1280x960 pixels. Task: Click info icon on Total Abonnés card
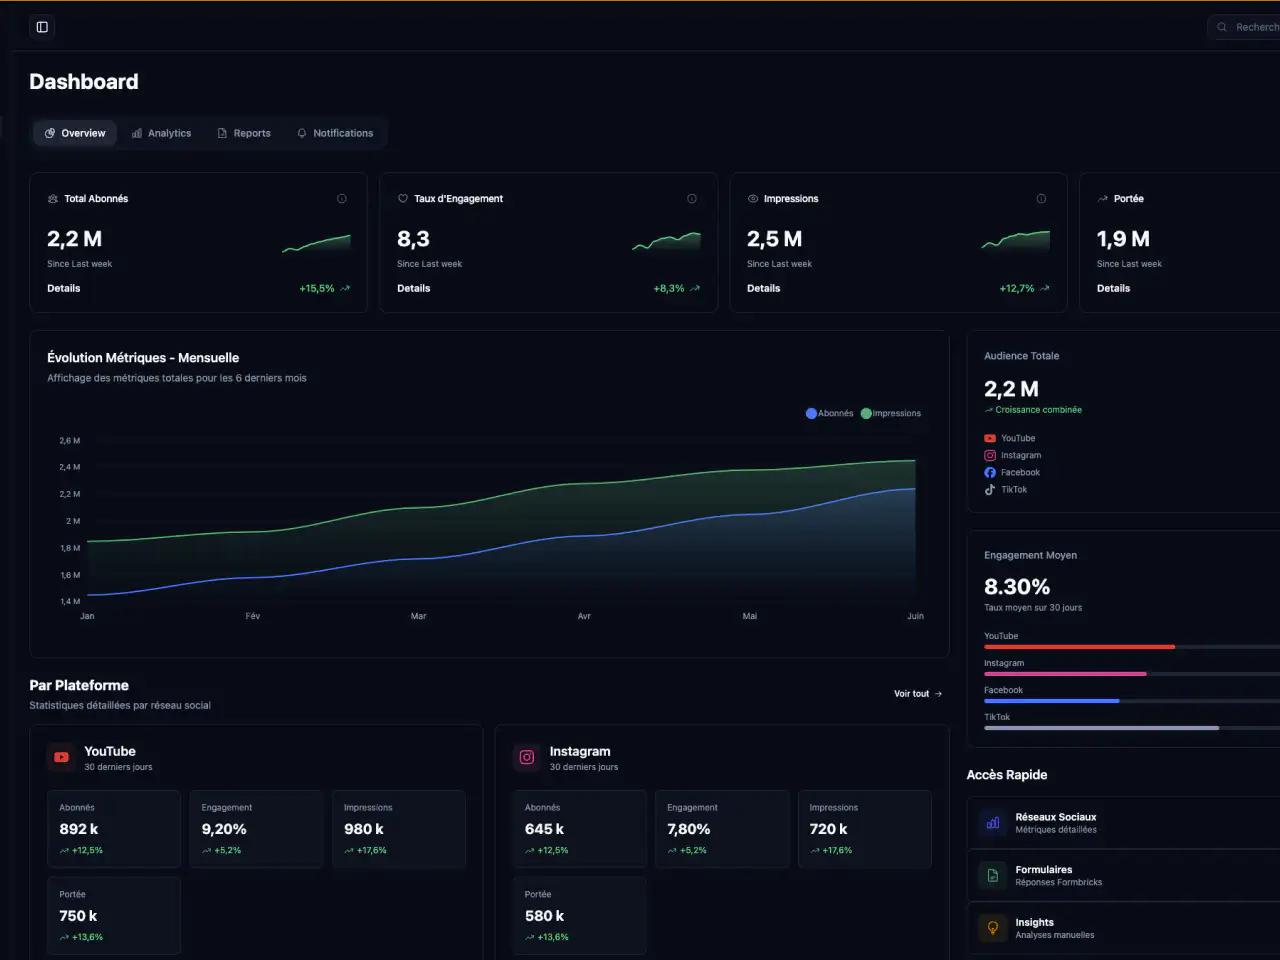(x=342, y=199)
